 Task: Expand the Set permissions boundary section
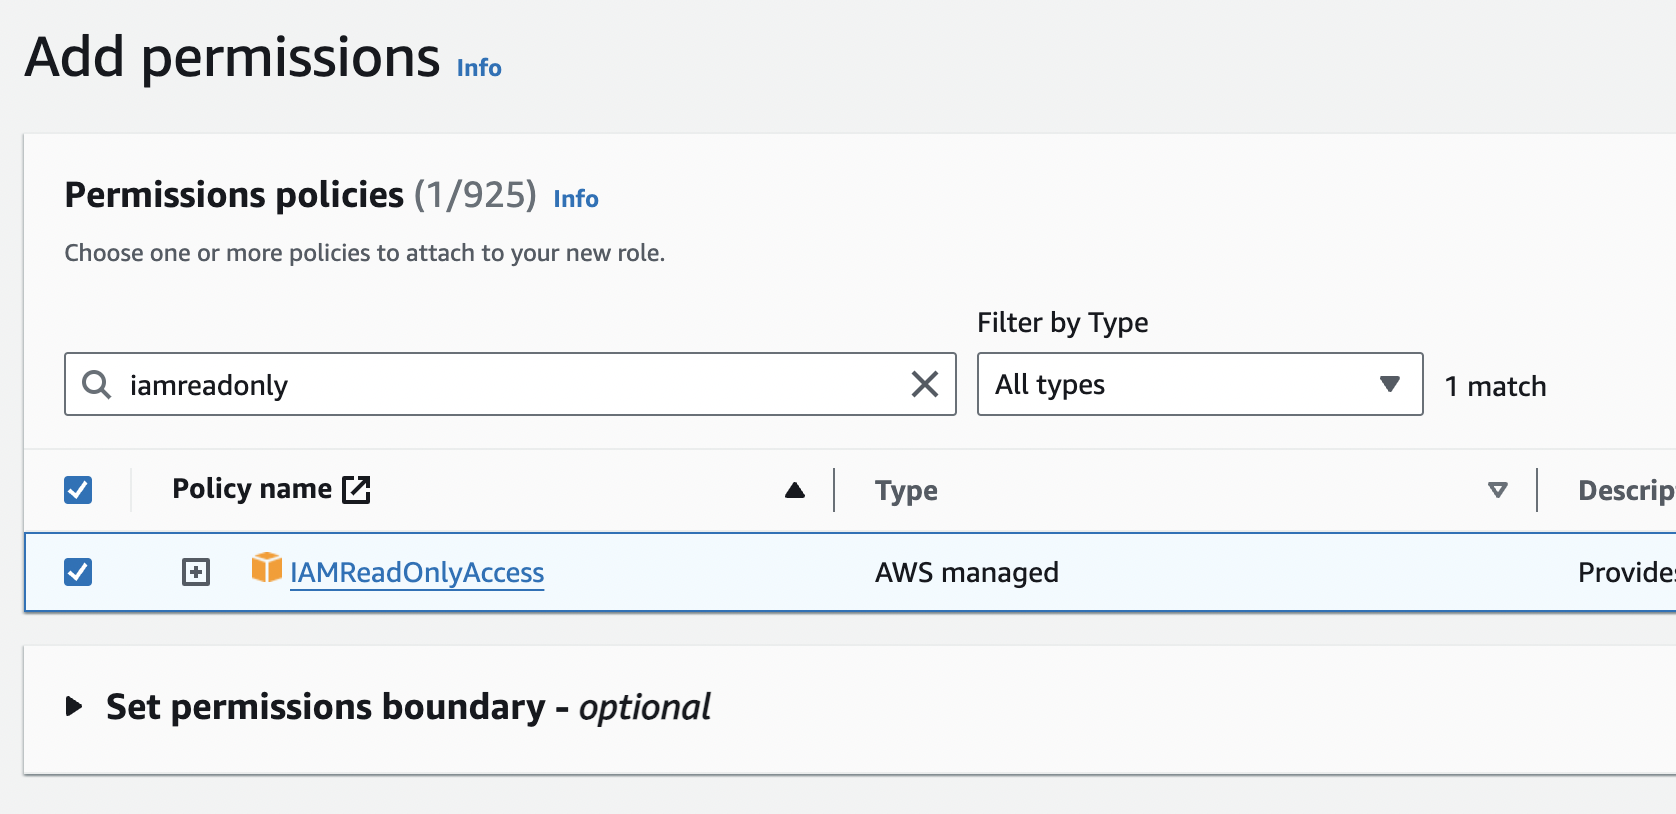(74, 707)
